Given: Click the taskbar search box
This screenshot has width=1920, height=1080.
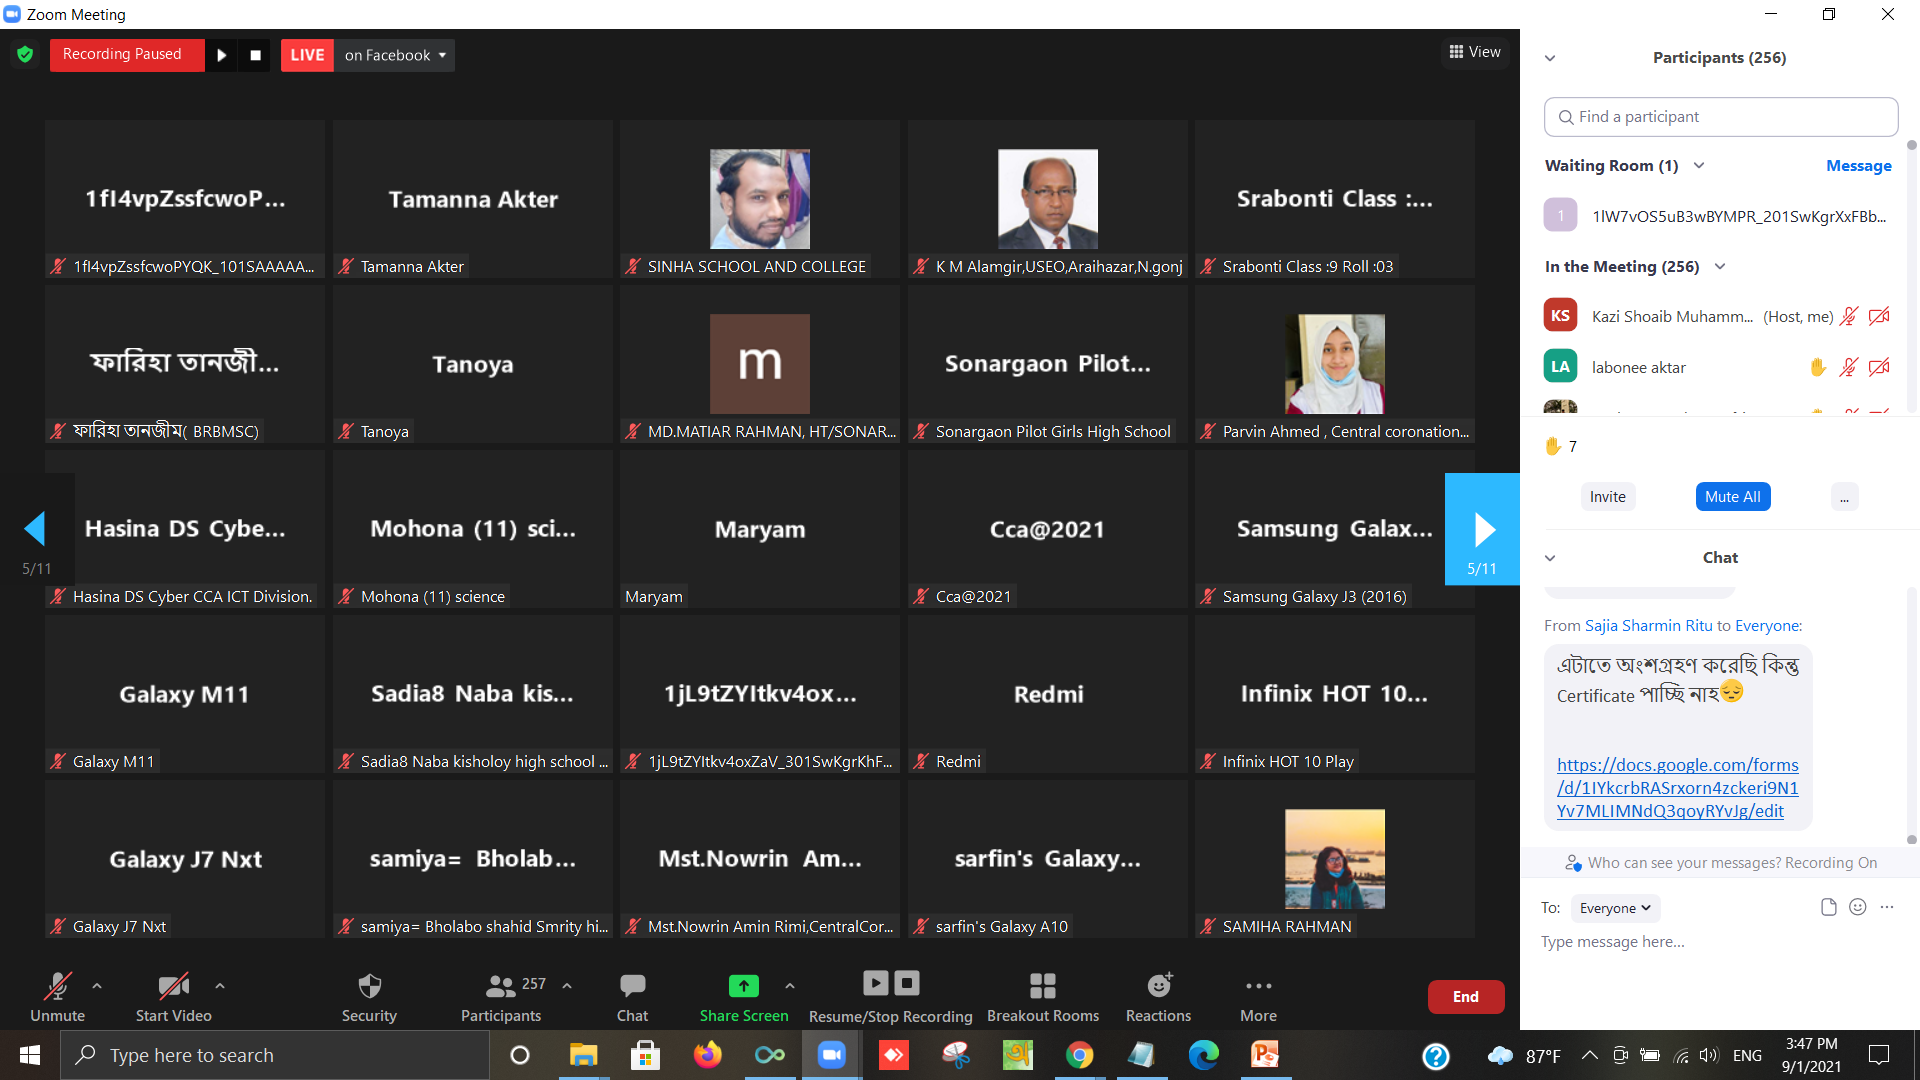Looking at the screenshot, I should (x=275, y=1055).
